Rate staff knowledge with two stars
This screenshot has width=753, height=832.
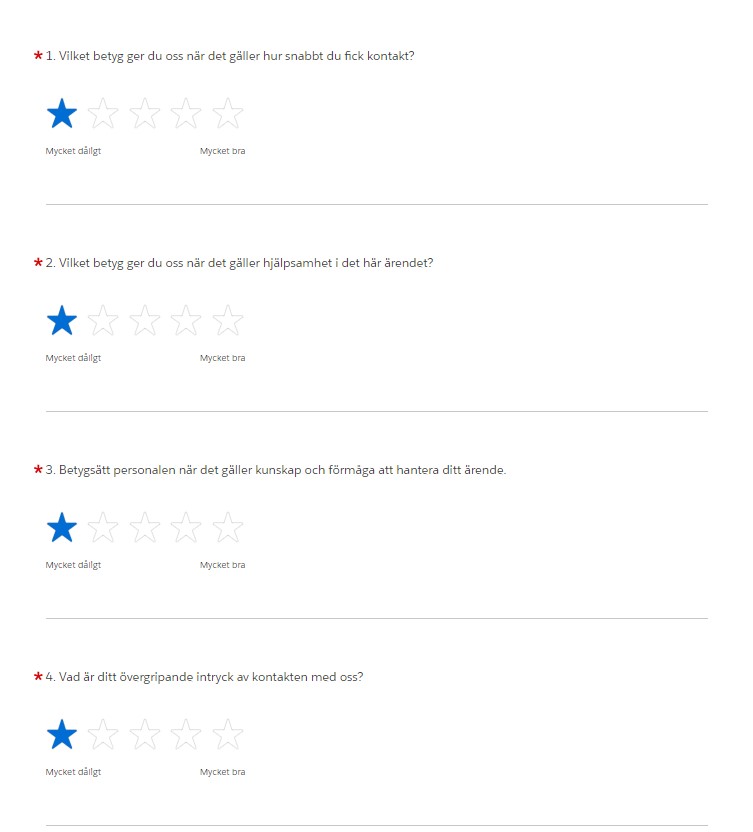click(103, 527)
